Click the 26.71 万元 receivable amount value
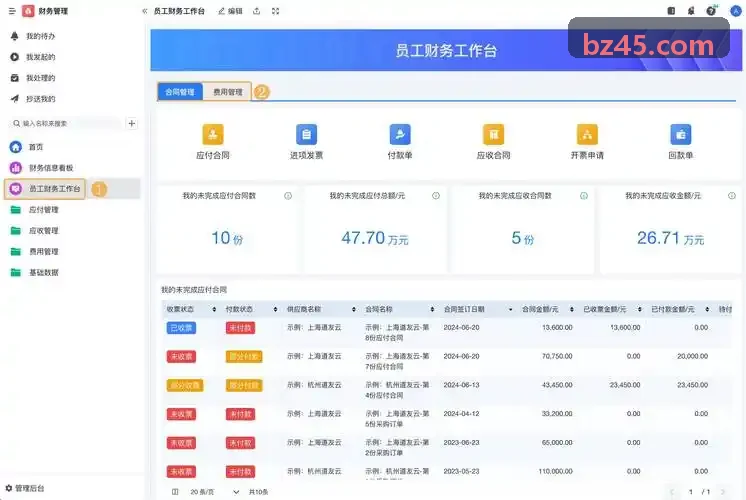 670,238
